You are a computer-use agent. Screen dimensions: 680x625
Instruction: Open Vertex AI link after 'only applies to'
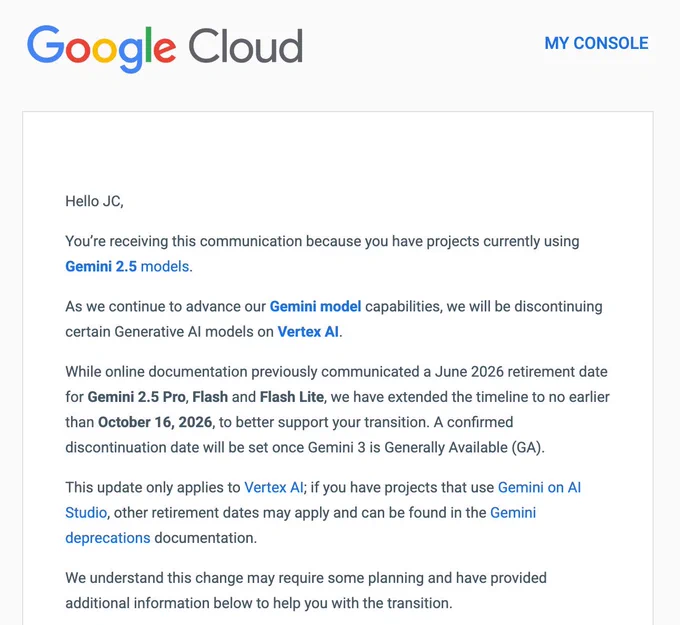click(x=274, y=488)
